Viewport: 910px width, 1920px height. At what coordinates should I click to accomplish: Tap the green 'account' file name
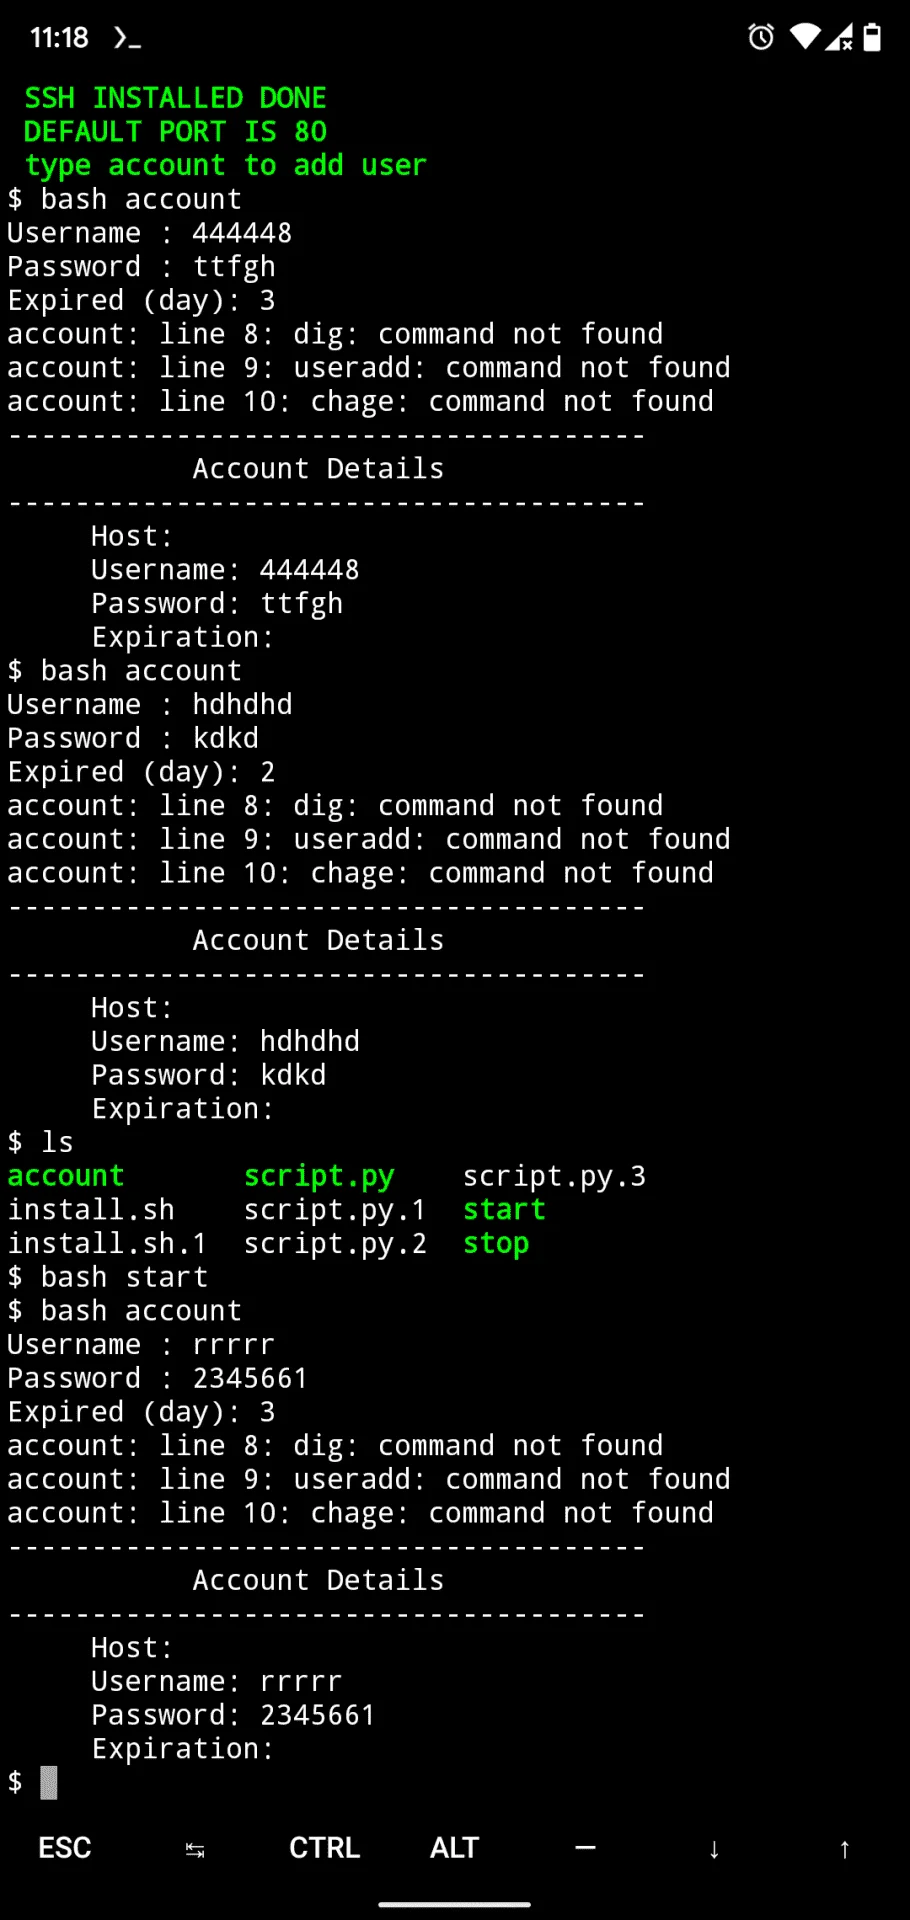tap(66, 1176)
